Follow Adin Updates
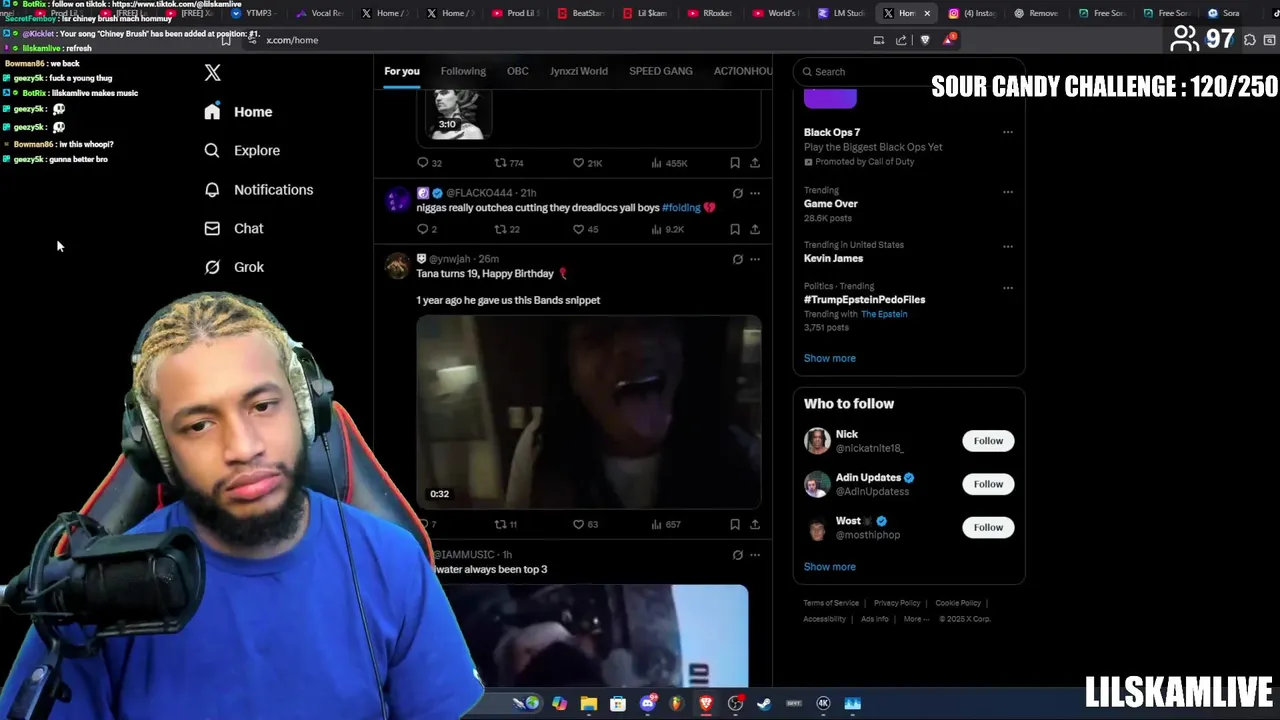This screenshot has height=720, width=1280. (988, 484)
